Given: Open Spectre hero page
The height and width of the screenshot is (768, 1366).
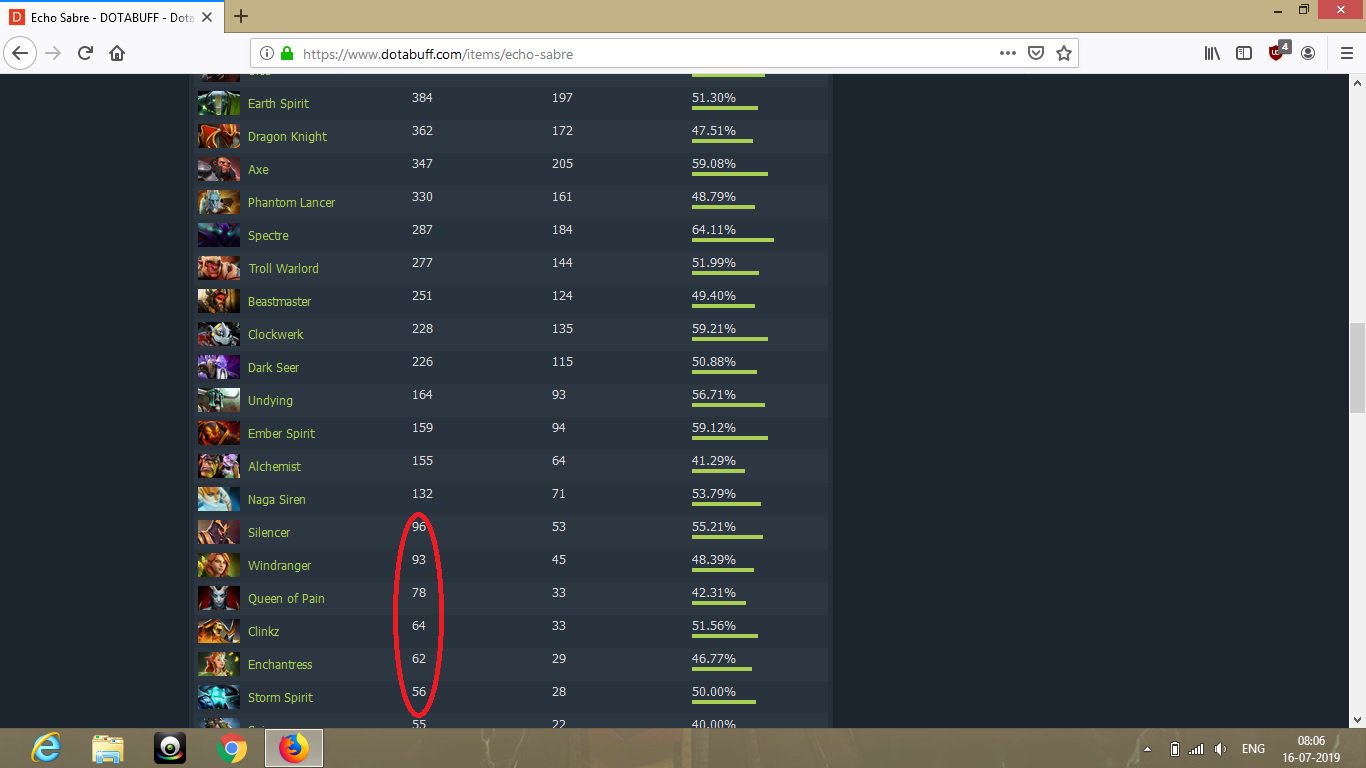Looking at the screenshot, I should point(268,236).
